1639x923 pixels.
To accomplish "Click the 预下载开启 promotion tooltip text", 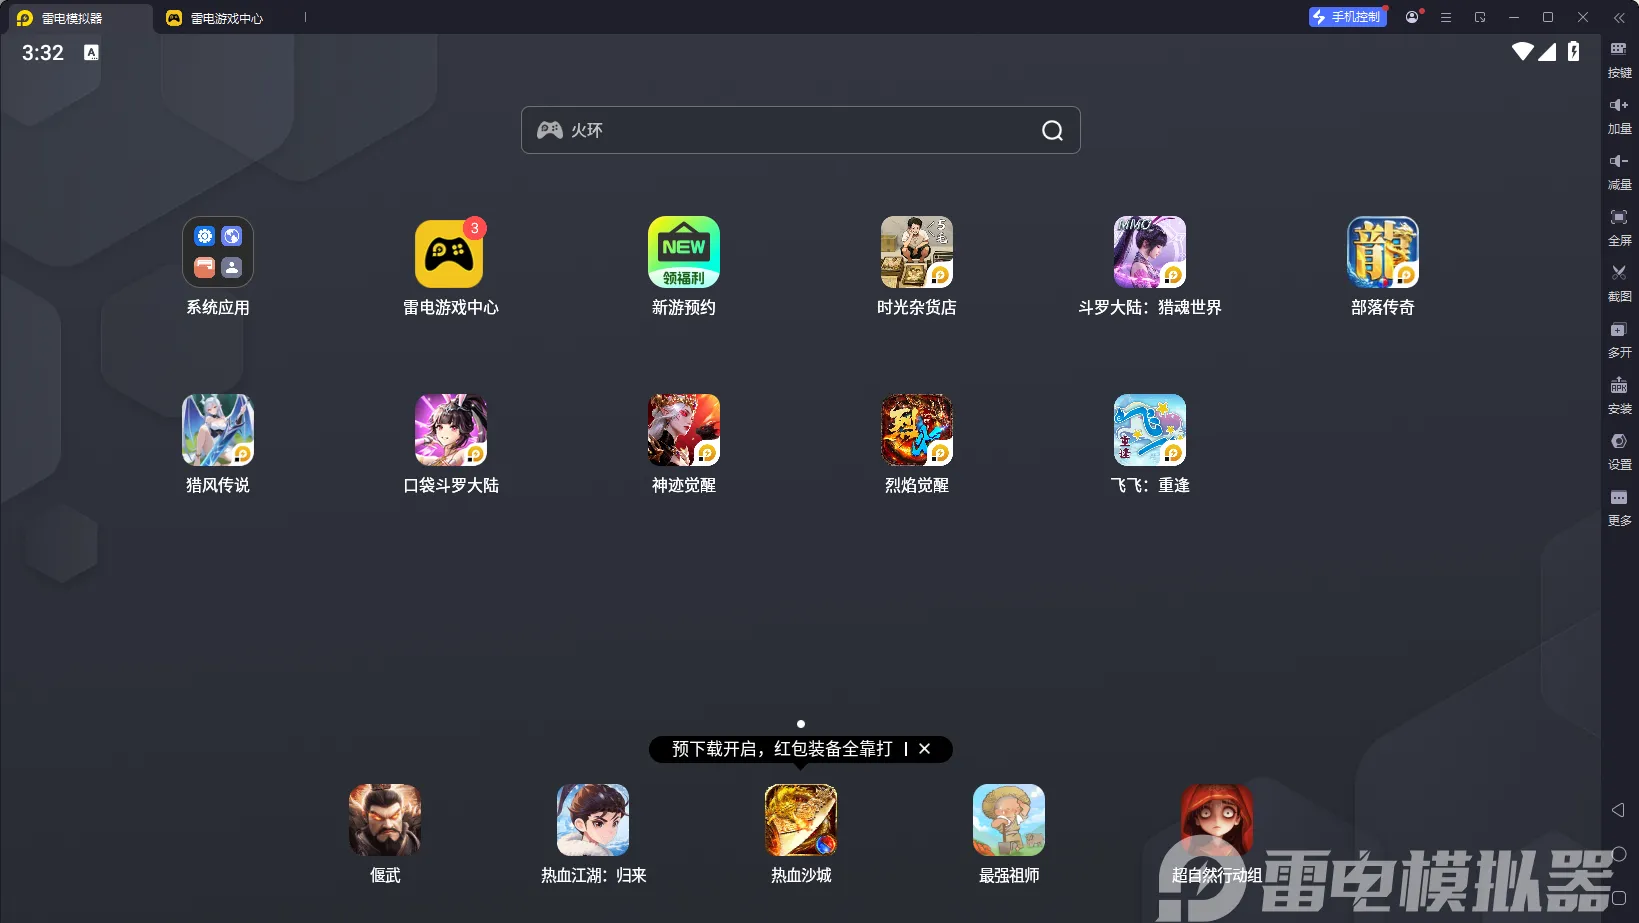I will [782, 749].
